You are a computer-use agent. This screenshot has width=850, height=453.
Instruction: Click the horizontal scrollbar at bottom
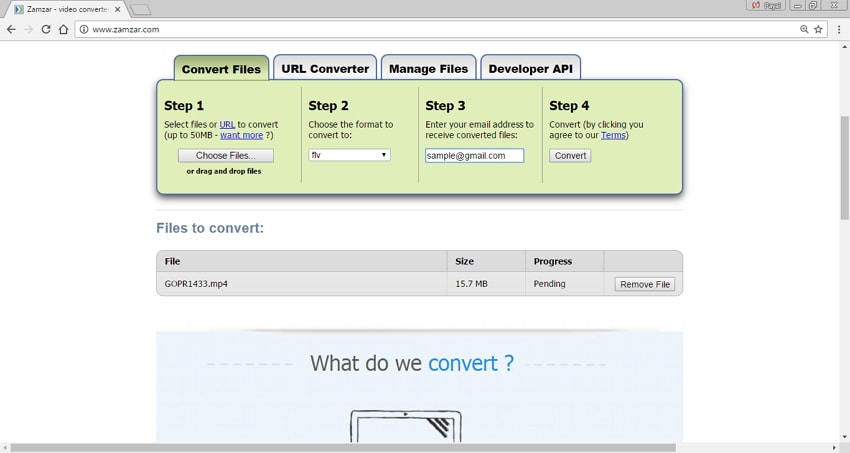click(343, 448)
